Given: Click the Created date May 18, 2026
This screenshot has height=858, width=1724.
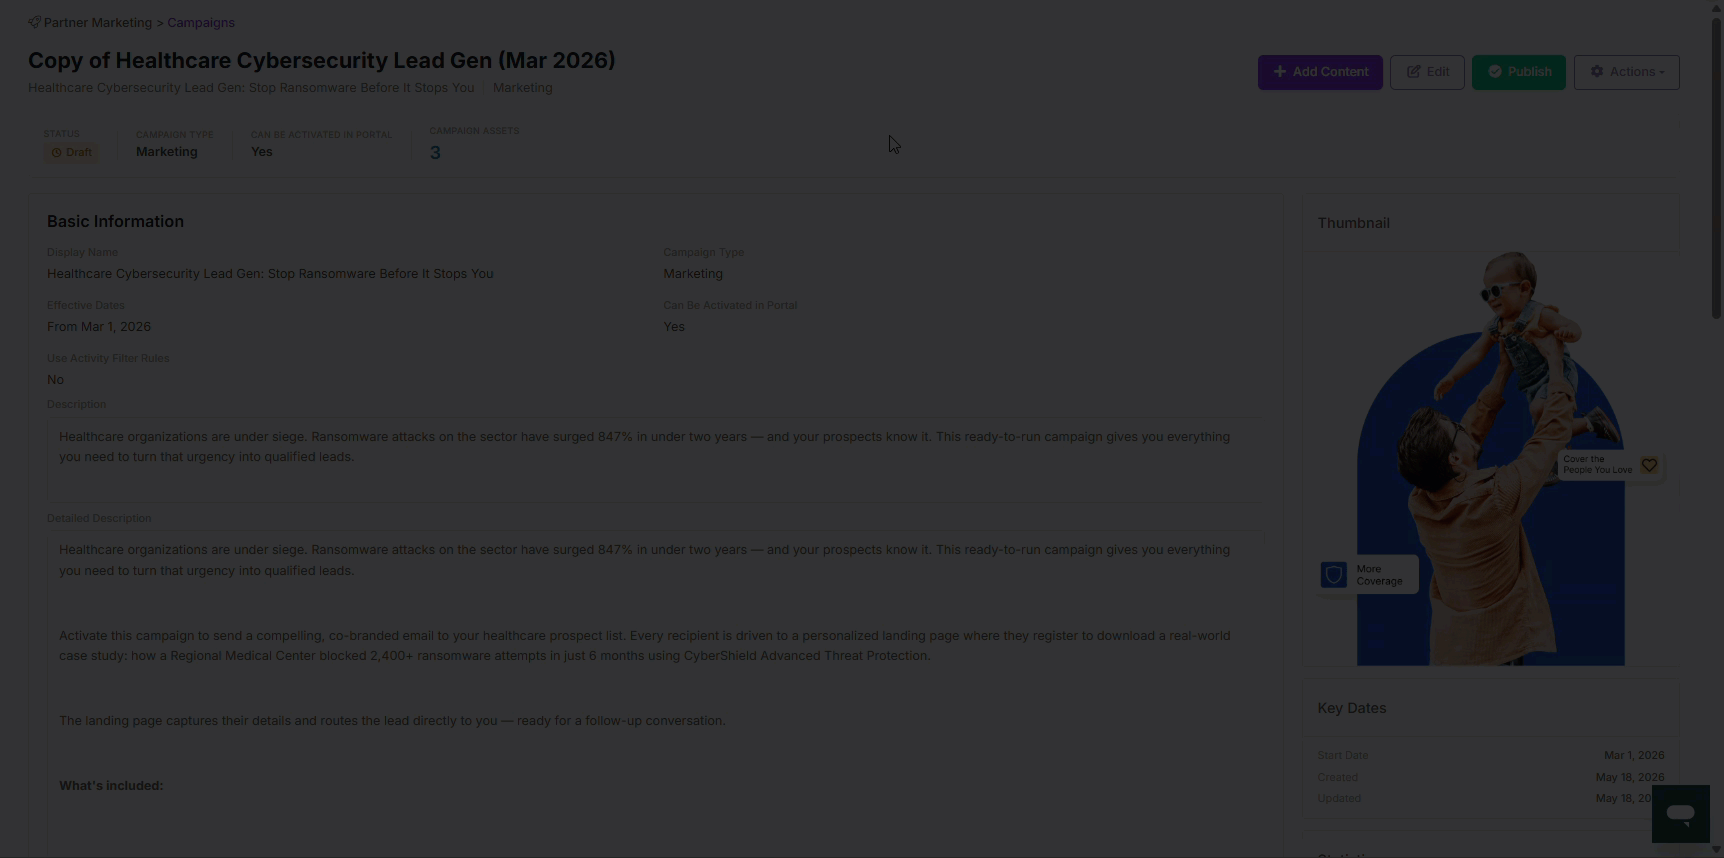Looking at the screenshot, I should (1630, 777).
